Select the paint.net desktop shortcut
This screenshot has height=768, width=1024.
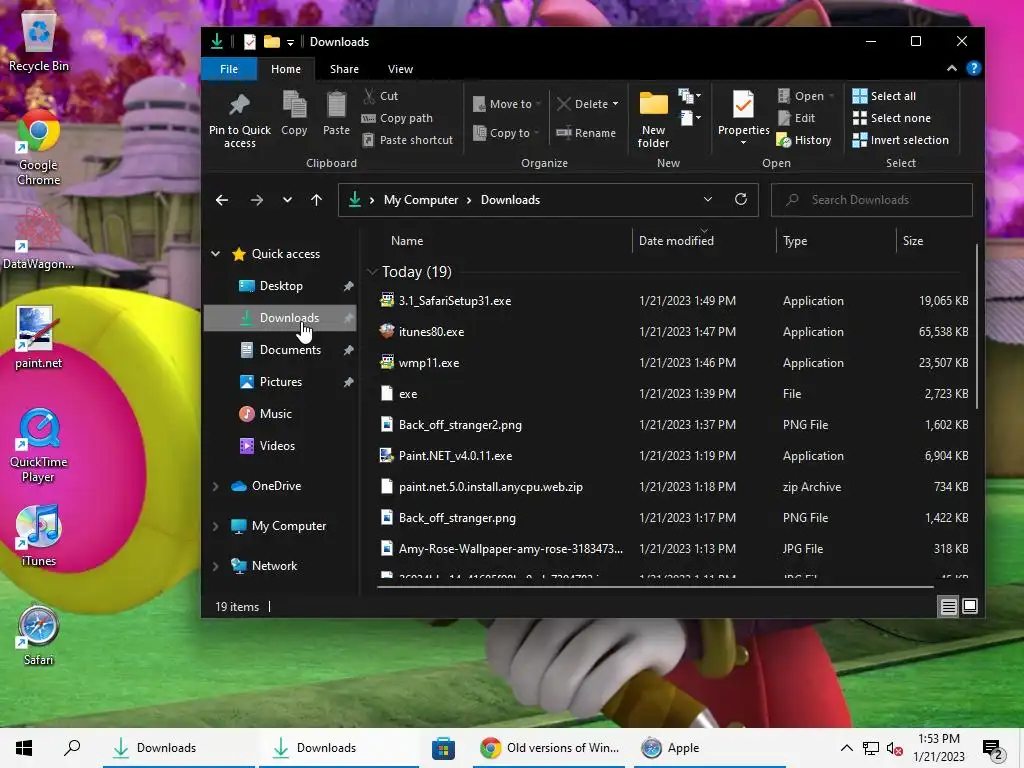pyautogui.click(x=39, y=337)
